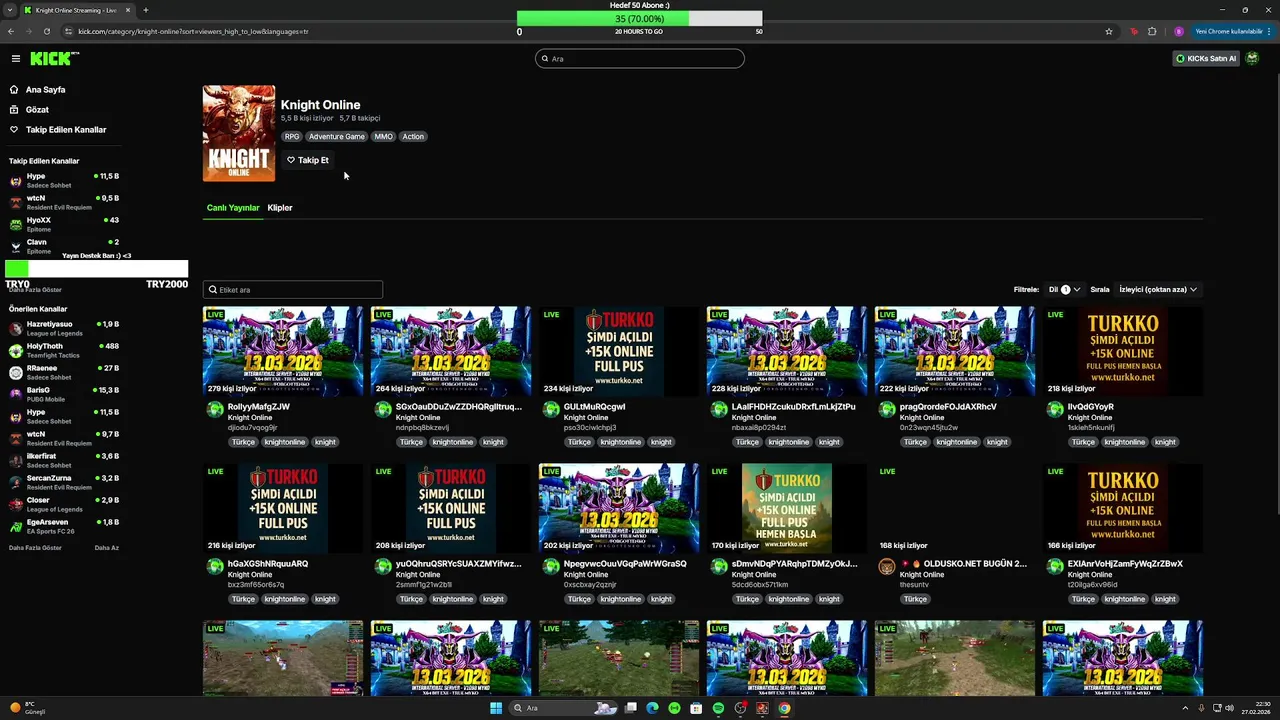Open recommended channel Hazretiyasuo avatar
Viewport: 1280px width, 720px height.
[x=16, y=329]
